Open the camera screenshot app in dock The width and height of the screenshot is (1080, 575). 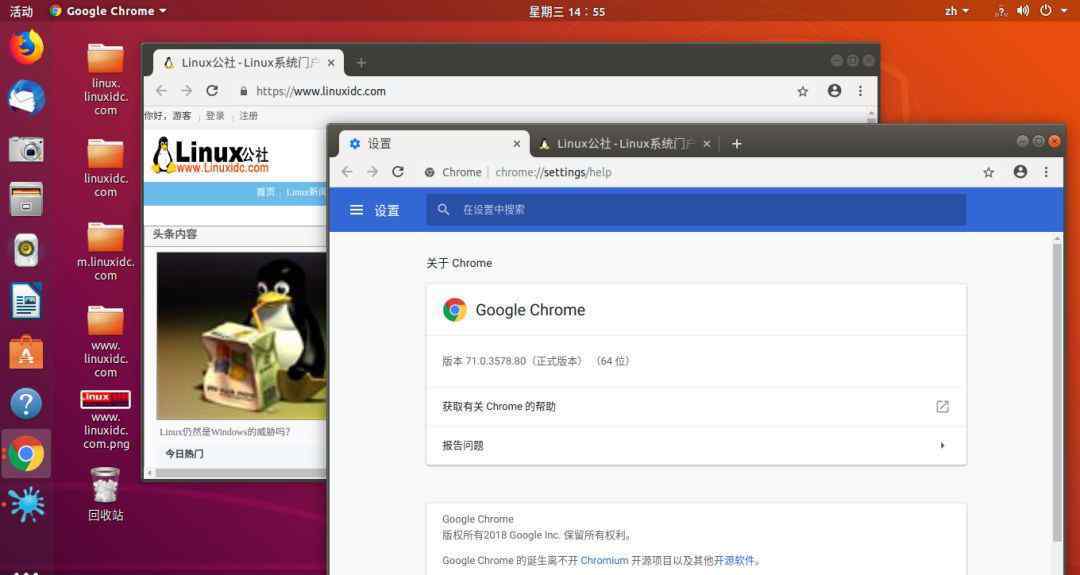(26, 149)
